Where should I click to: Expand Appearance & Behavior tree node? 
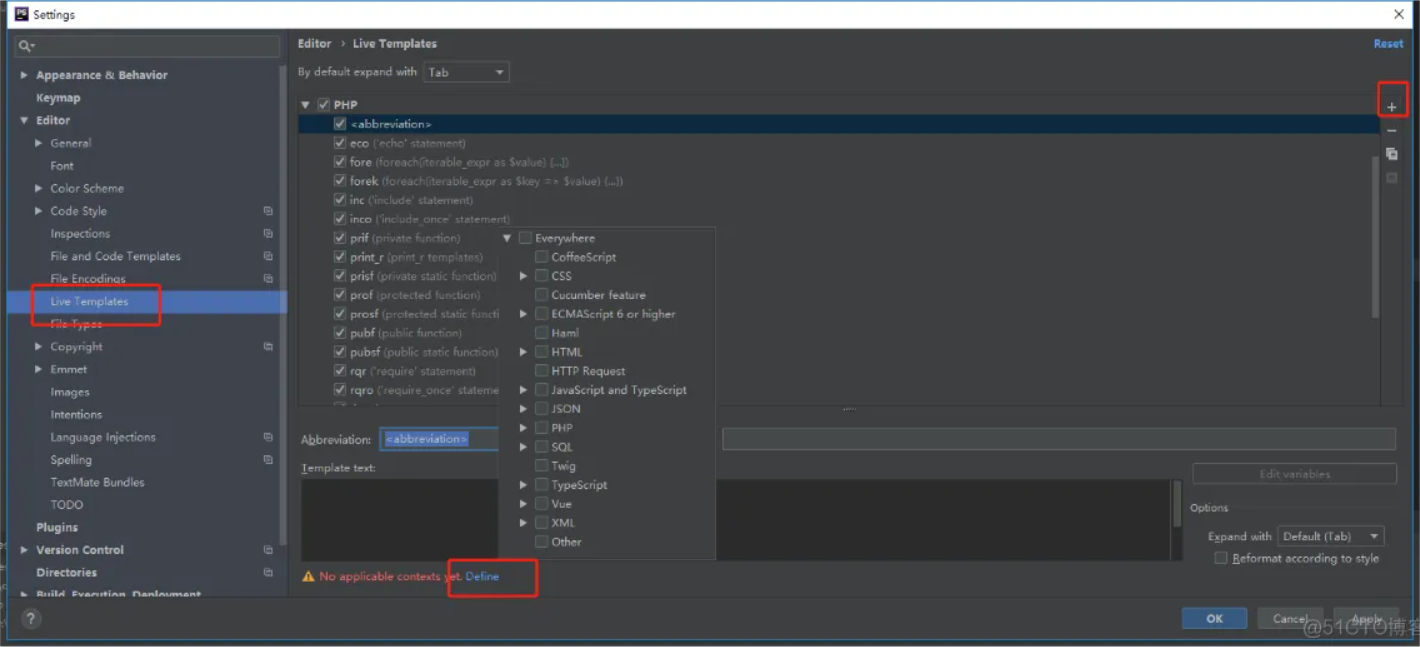[x=24, y=75]
